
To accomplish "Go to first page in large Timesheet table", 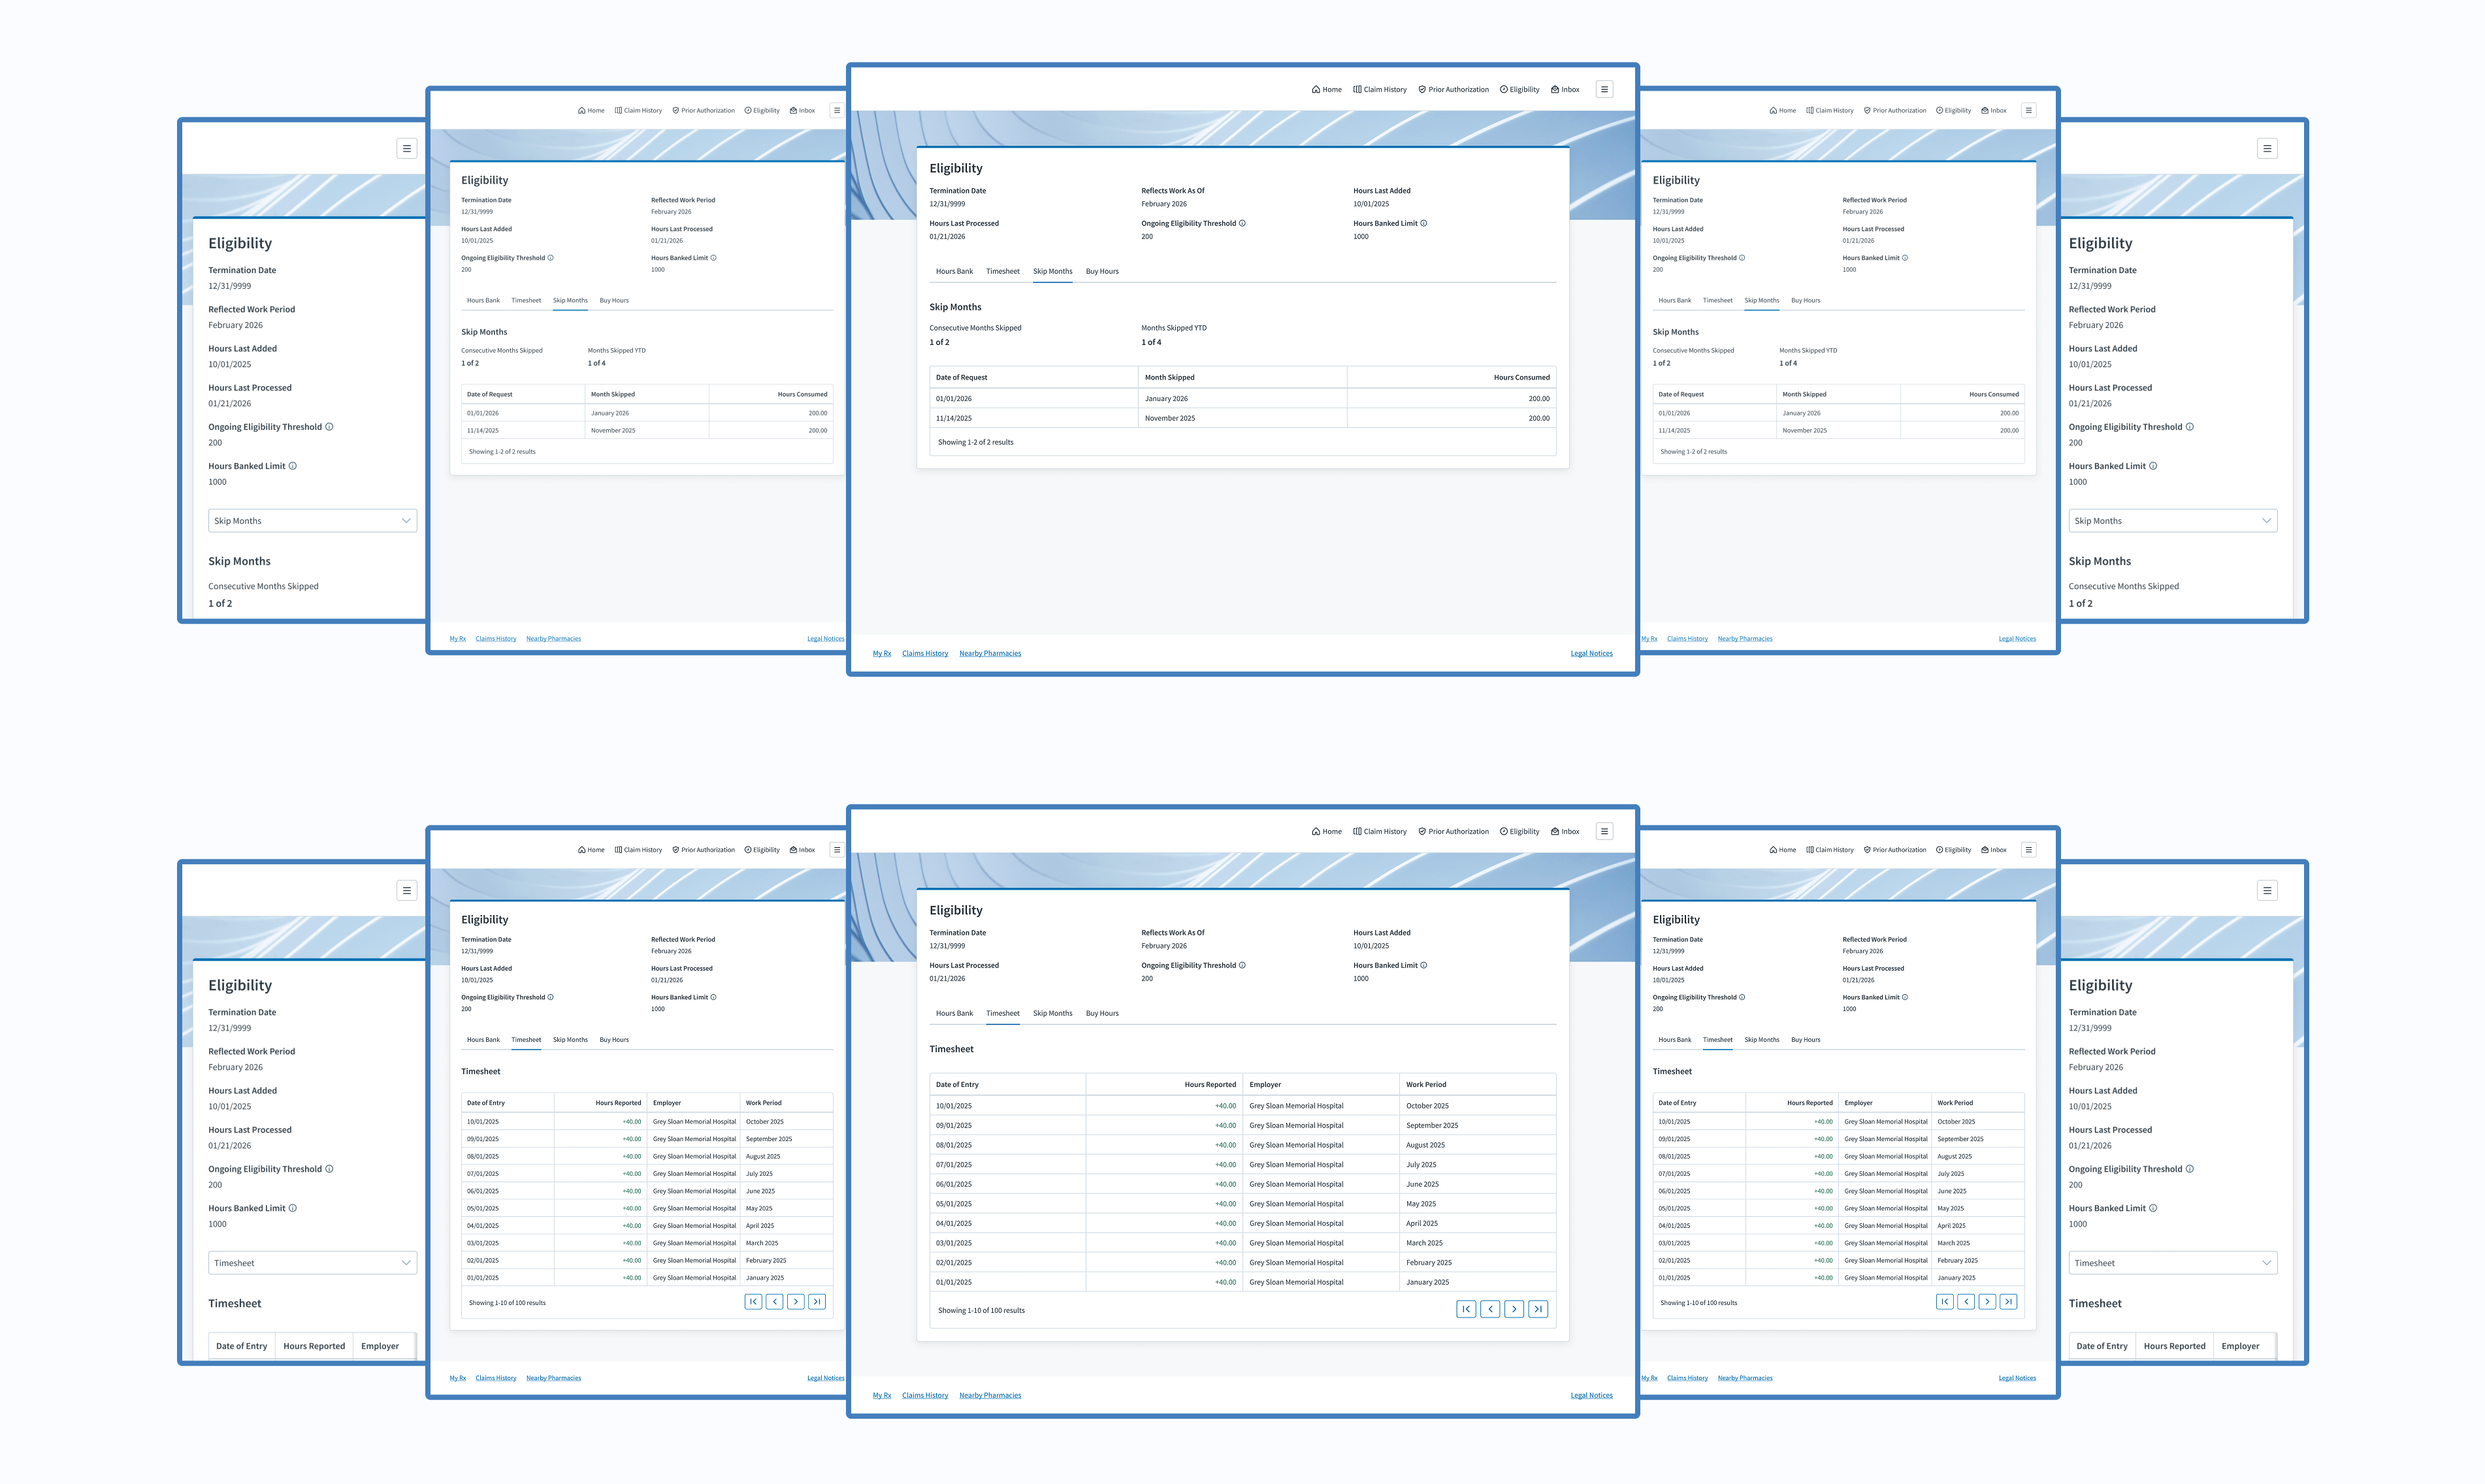I will [x=1466, y=1309].
